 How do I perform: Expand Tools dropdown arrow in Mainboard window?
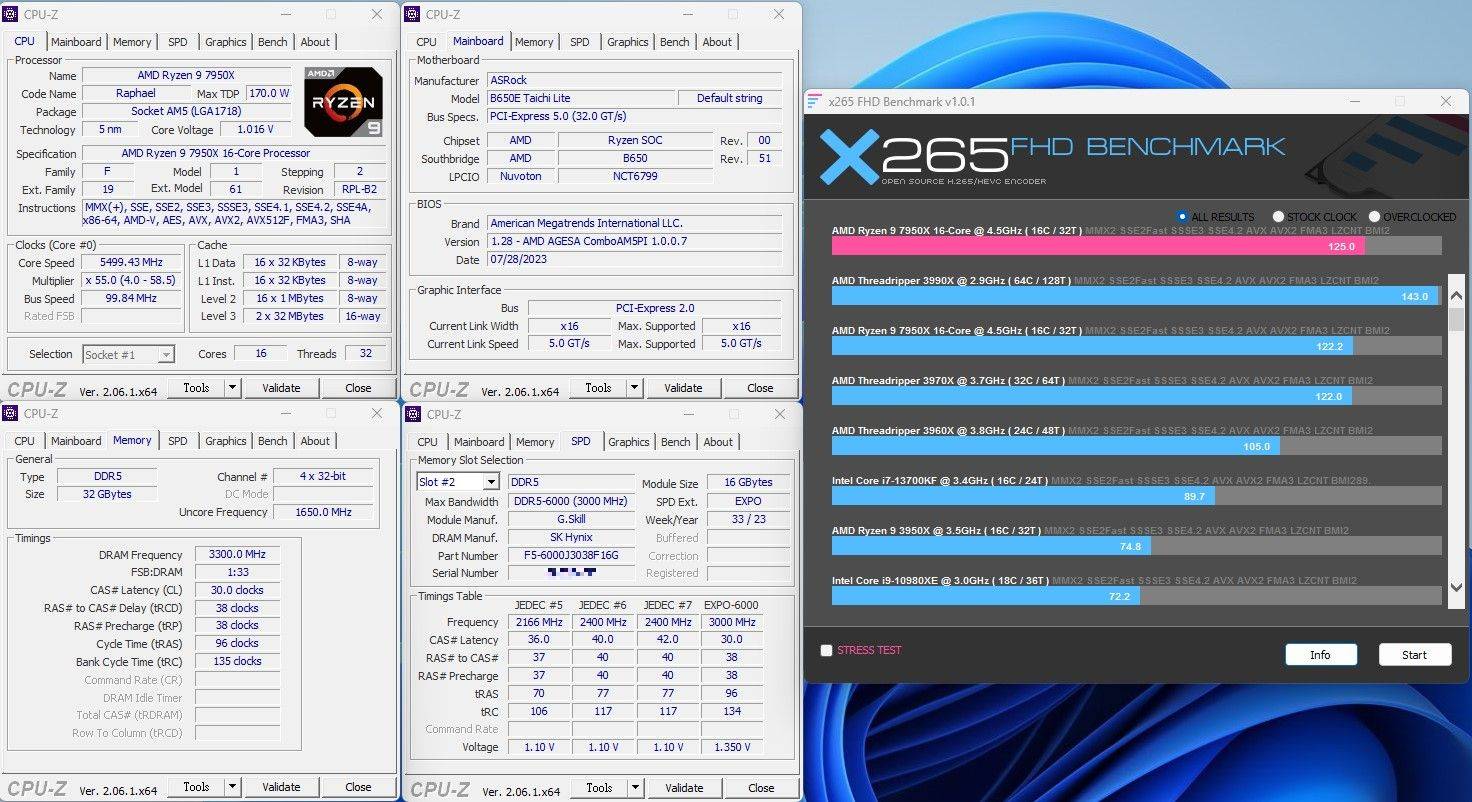[x=634, y=388]
